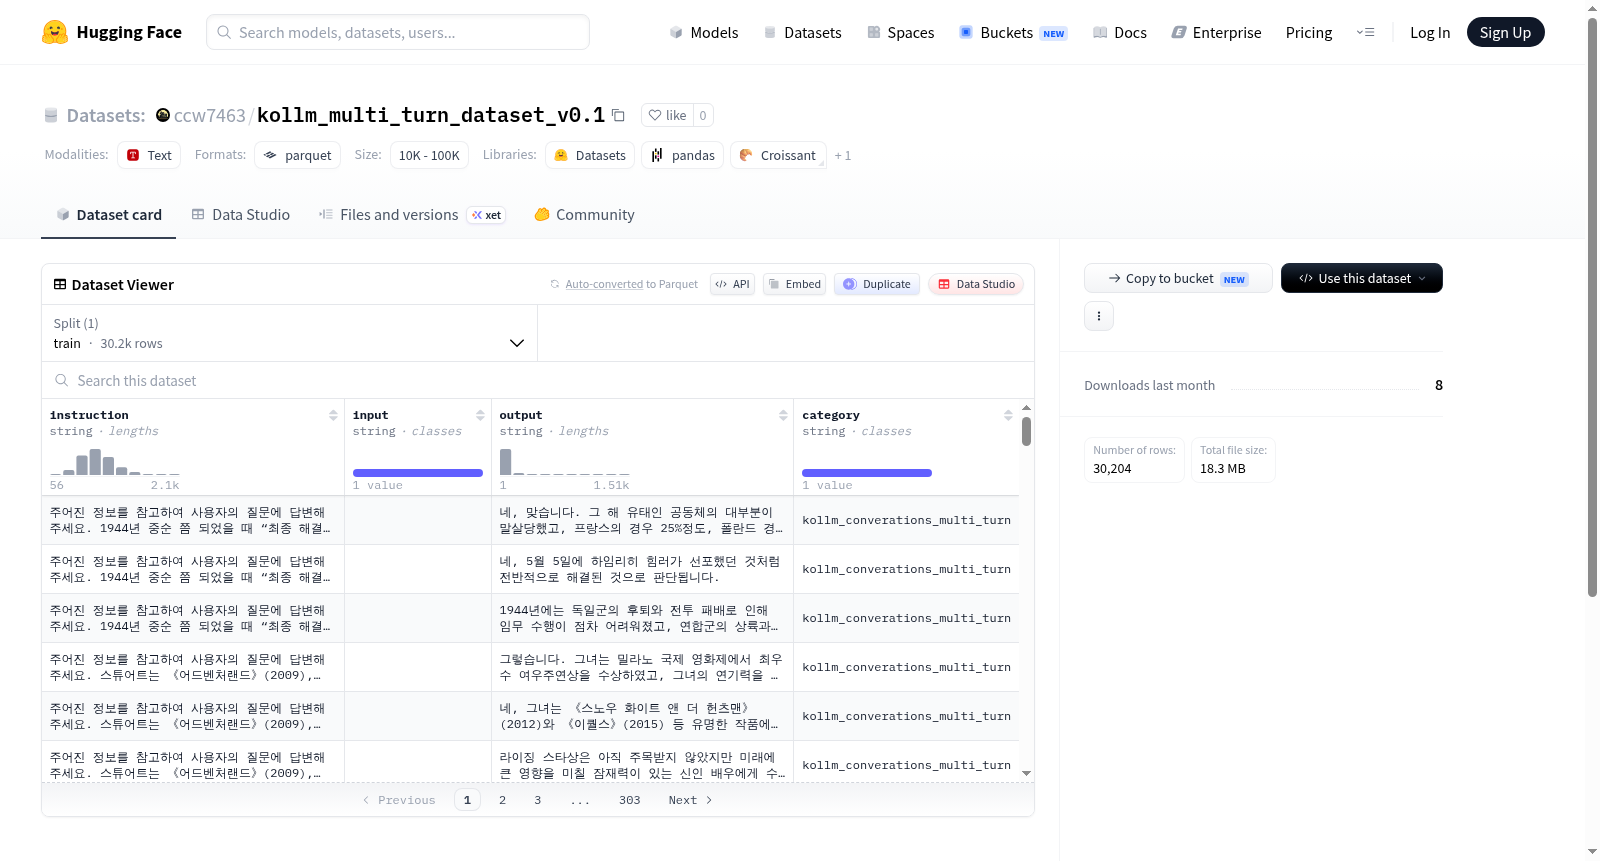Screen dimensions: 1600x861
Task: Click the Croissant library tag
Action: point(778,155)
